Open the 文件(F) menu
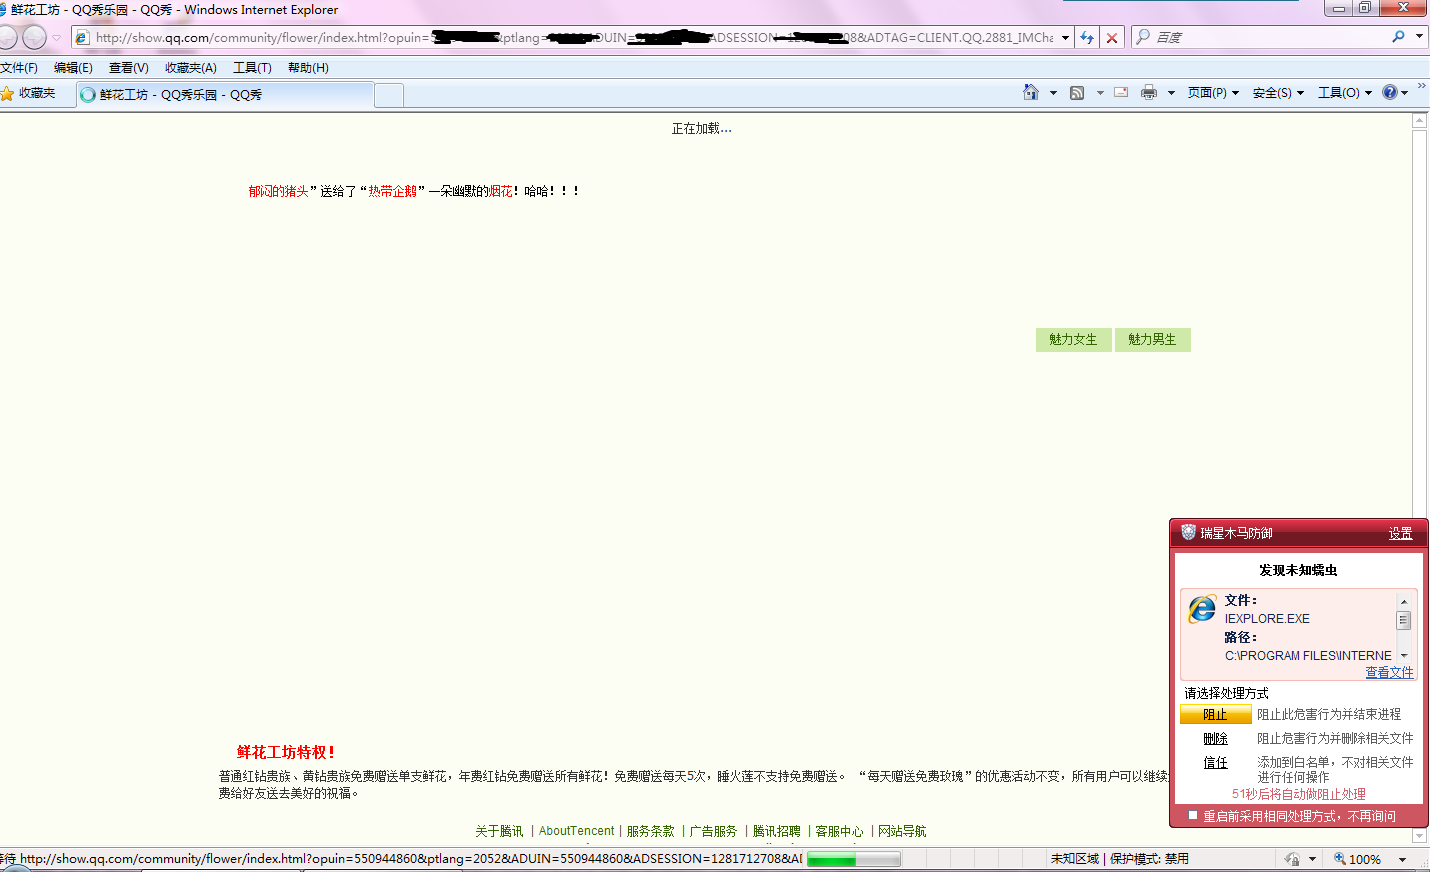 pyautogui.click(x=19, y=68)
